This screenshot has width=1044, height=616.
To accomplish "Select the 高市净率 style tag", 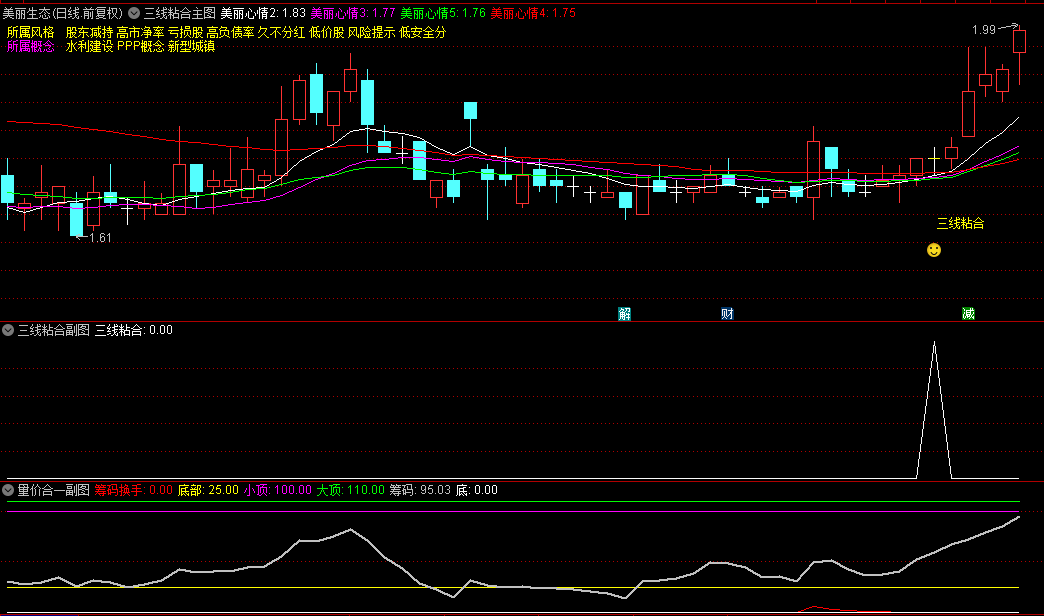I will click(x=140, y=32).
